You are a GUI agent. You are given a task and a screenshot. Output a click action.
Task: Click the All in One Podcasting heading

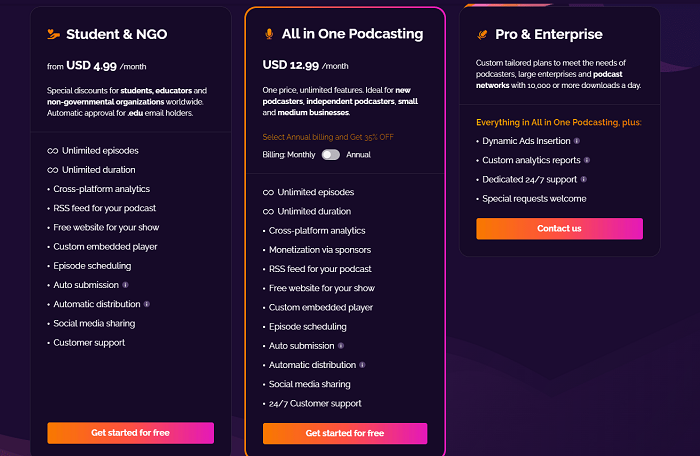pos(352,34)
